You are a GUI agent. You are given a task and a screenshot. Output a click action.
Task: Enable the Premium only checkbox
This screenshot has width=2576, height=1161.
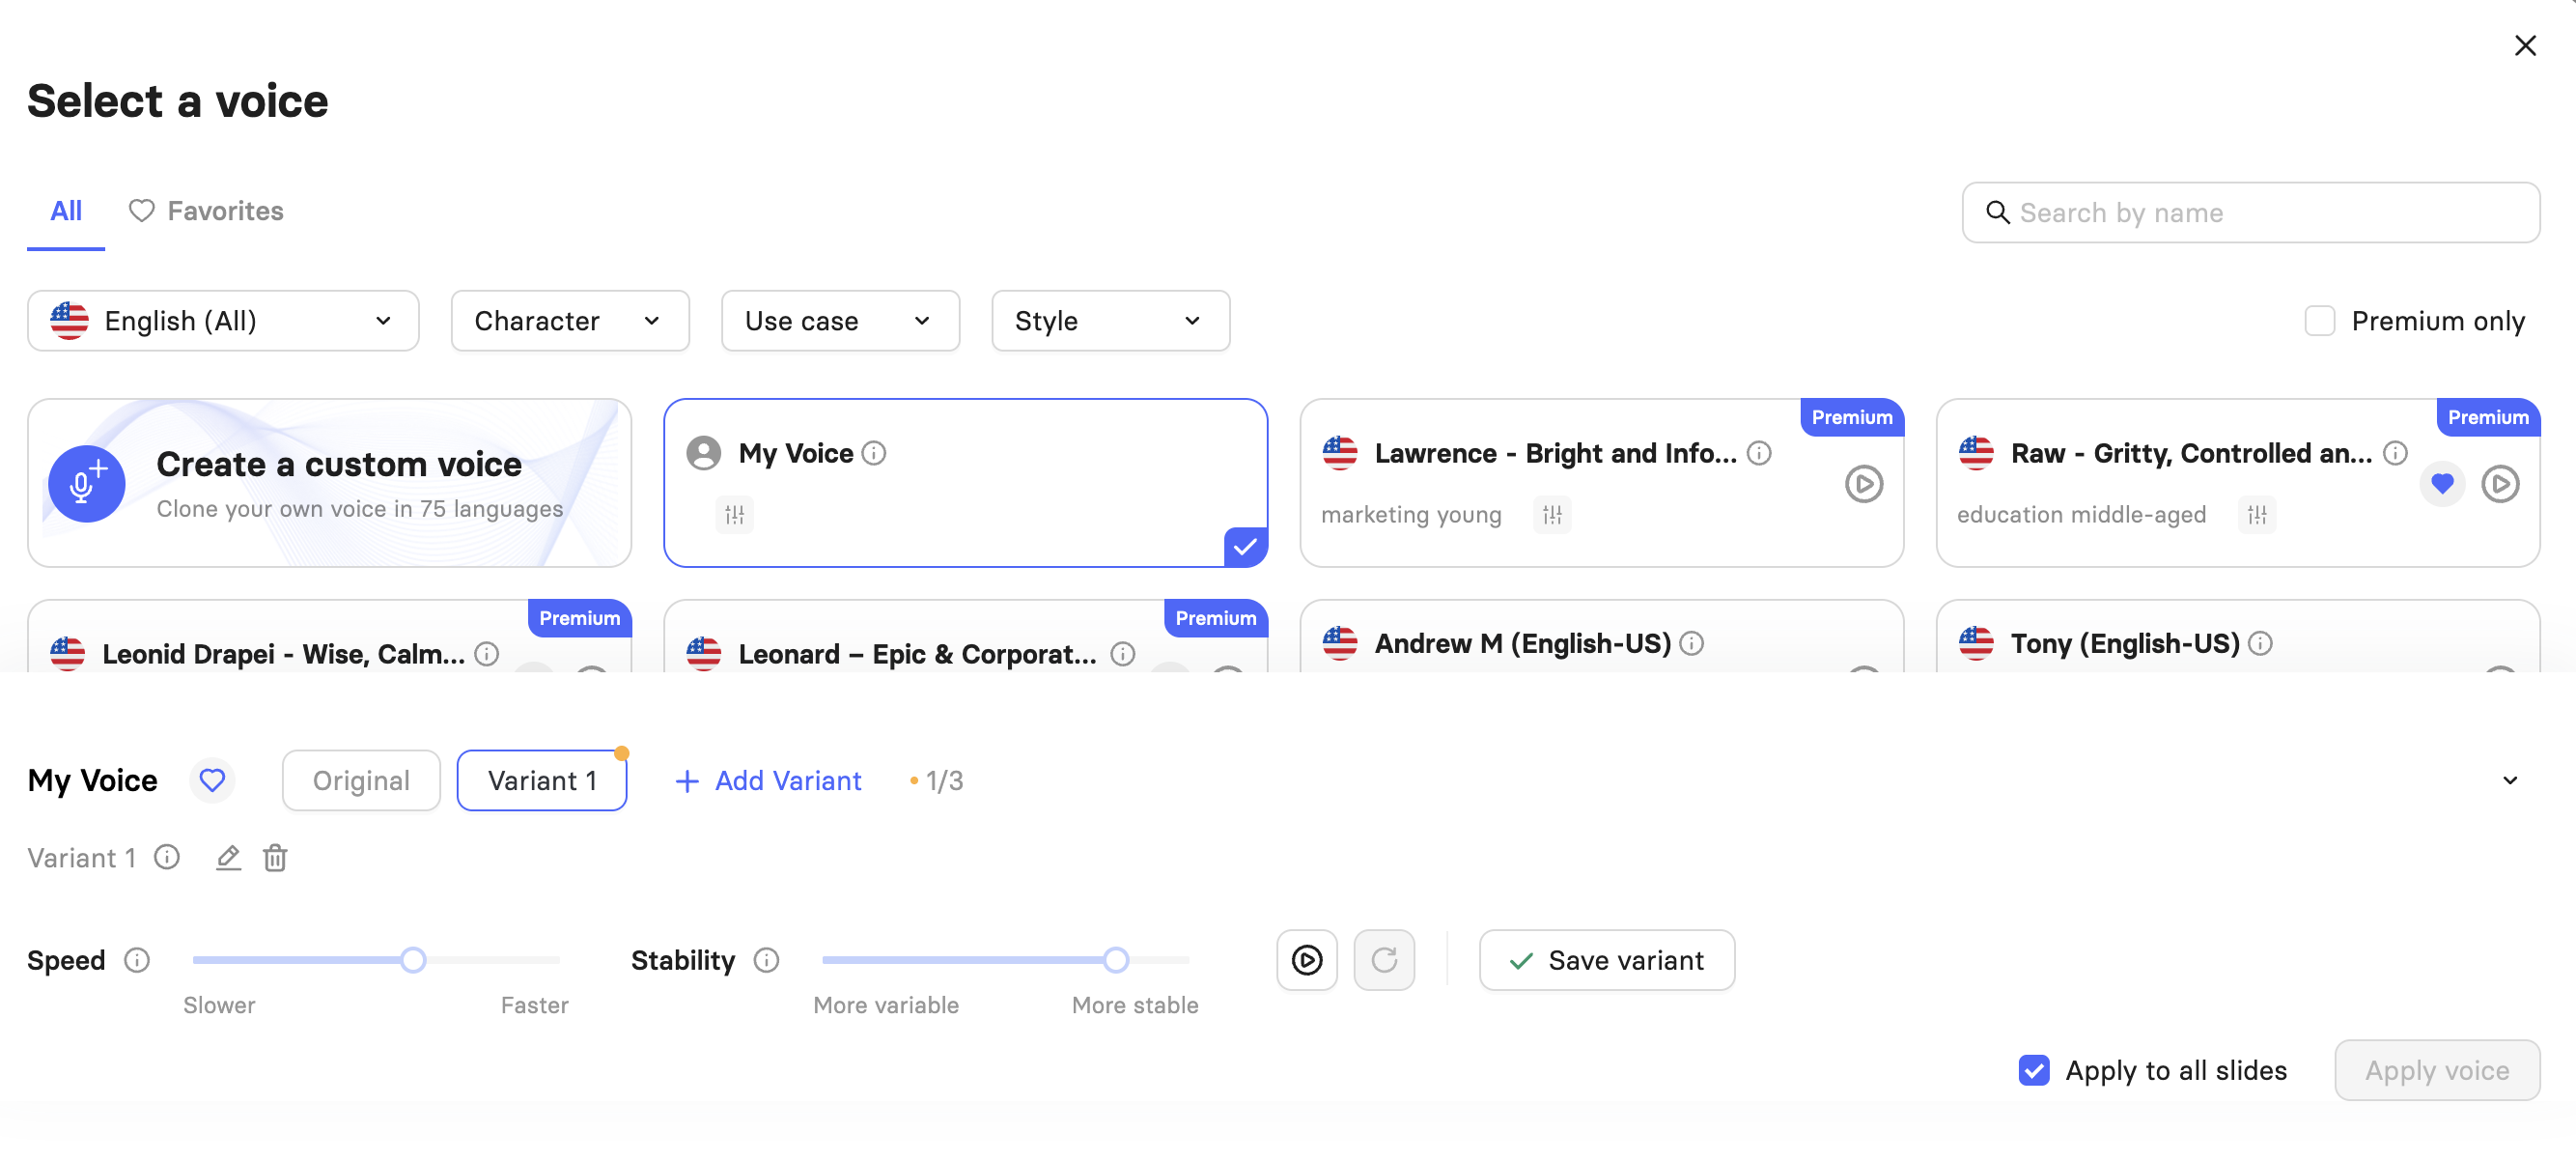[x=2319, y=321]
